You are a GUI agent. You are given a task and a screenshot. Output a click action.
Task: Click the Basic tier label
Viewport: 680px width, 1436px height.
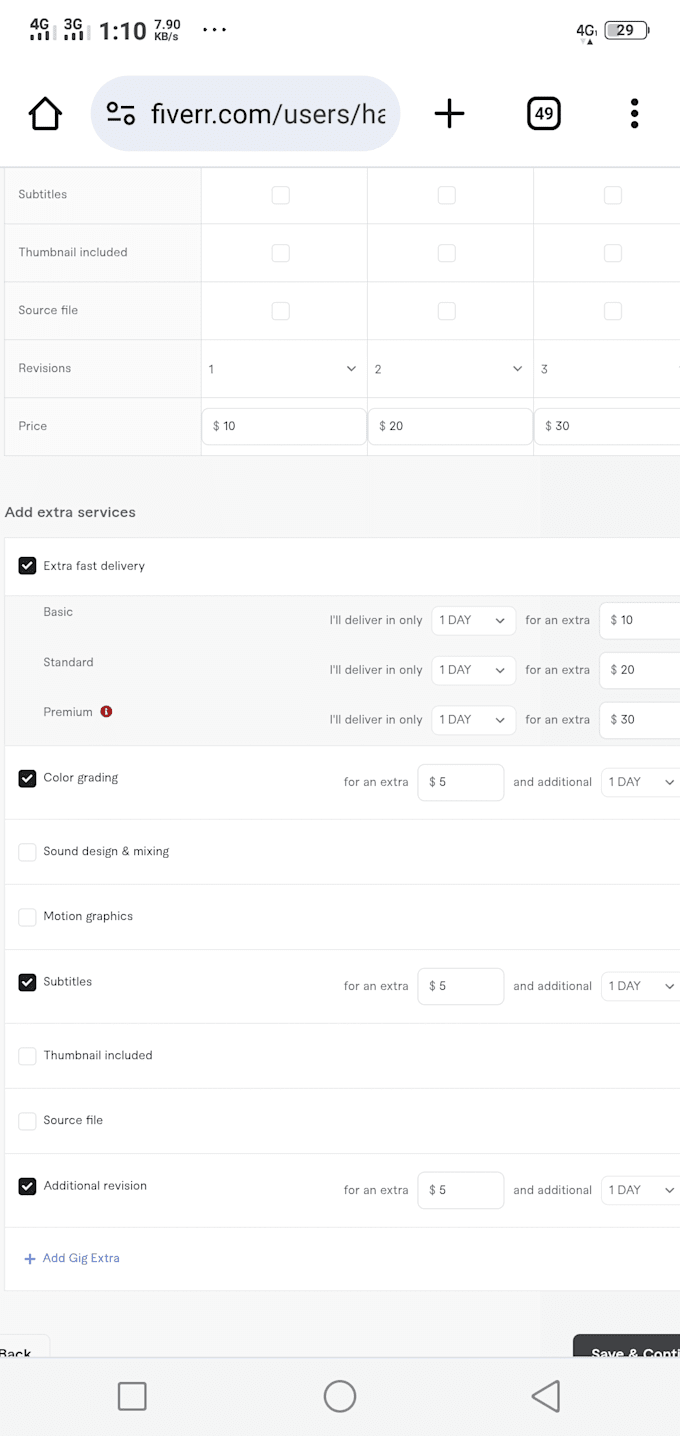[x=58, y=612]
